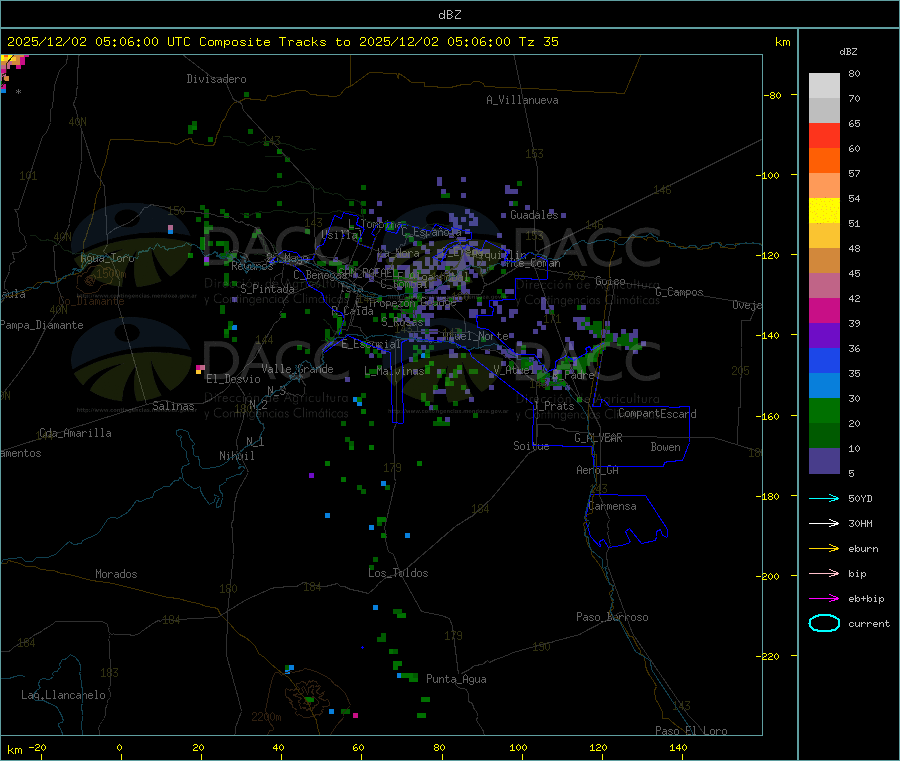
Task: Click the Guico map label
Action: (610, 281)
